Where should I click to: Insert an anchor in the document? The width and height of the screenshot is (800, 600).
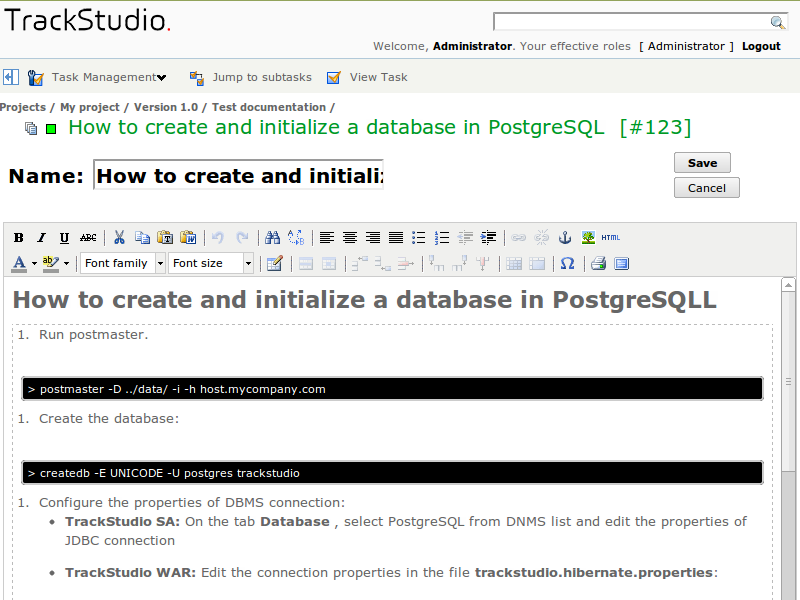click(x=565, y=237)
